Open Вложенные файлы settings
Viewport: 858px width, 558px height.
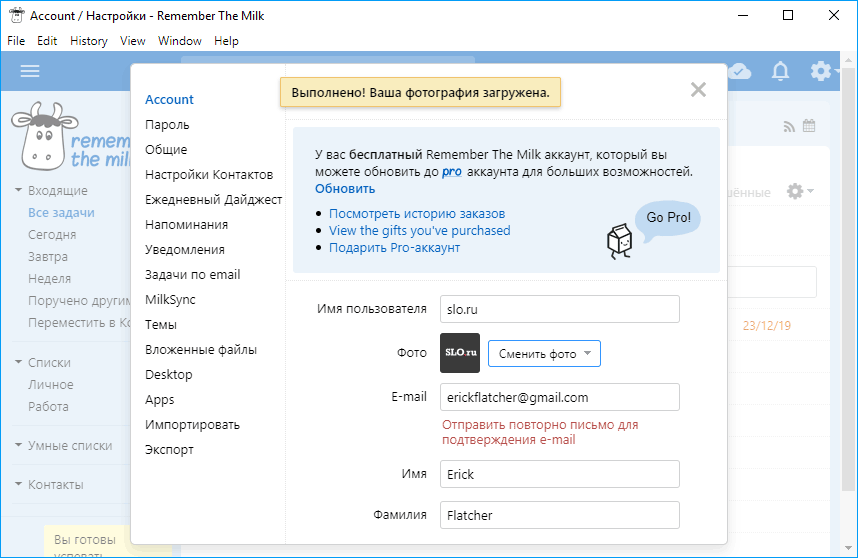[x=201, y=350]
